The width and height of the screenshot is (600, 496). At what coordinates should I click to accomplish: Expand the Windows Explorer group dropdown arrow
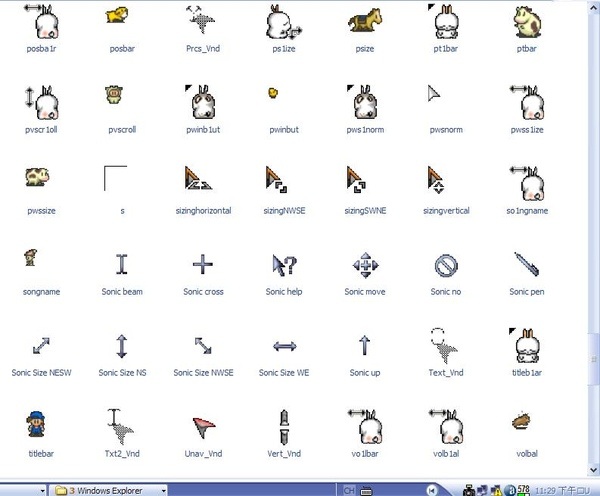[164, 490]
